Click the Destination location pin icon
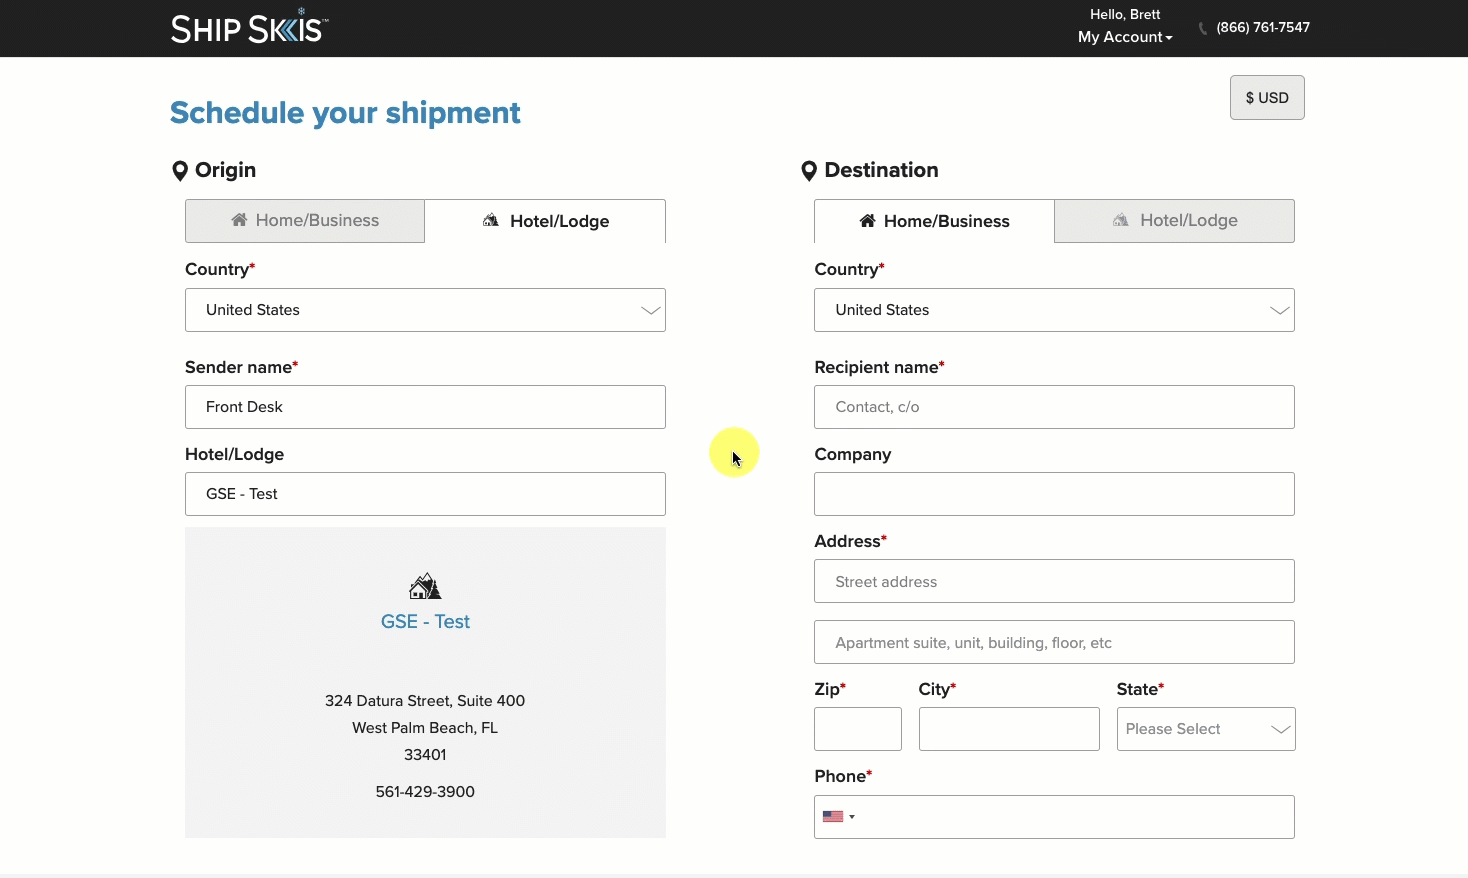Viewport: 1468px width, 878px height. [x=809, y=171]
